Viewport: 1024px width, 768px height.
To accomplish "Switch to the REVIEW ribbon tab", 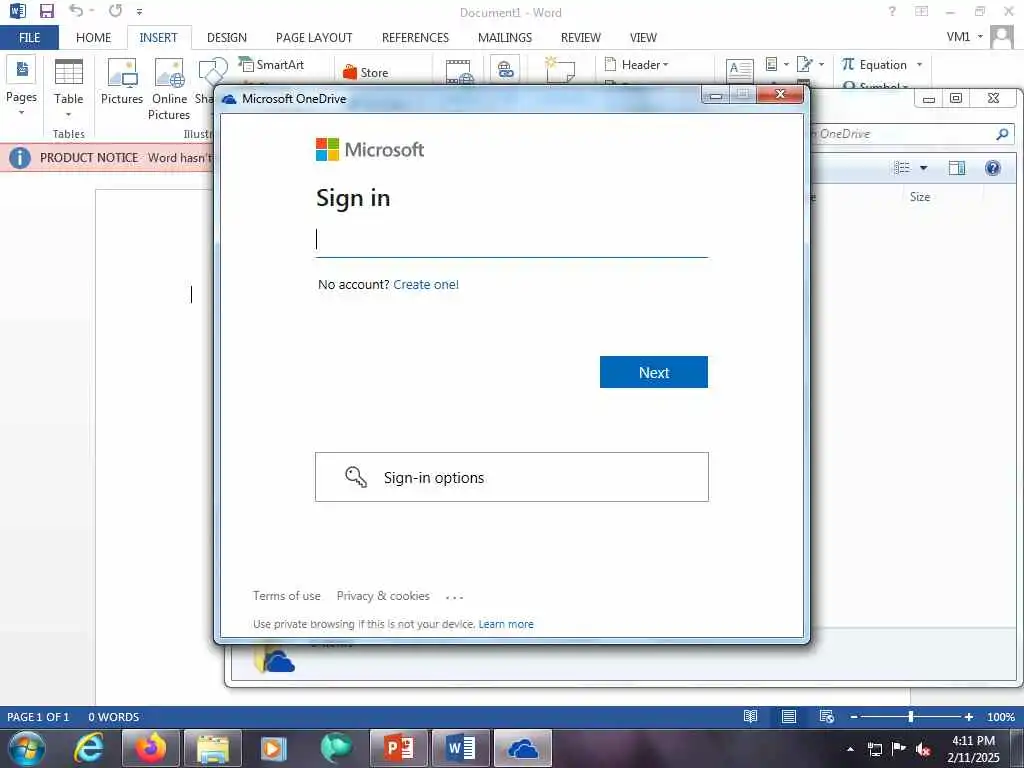I will tap(581, 37).
